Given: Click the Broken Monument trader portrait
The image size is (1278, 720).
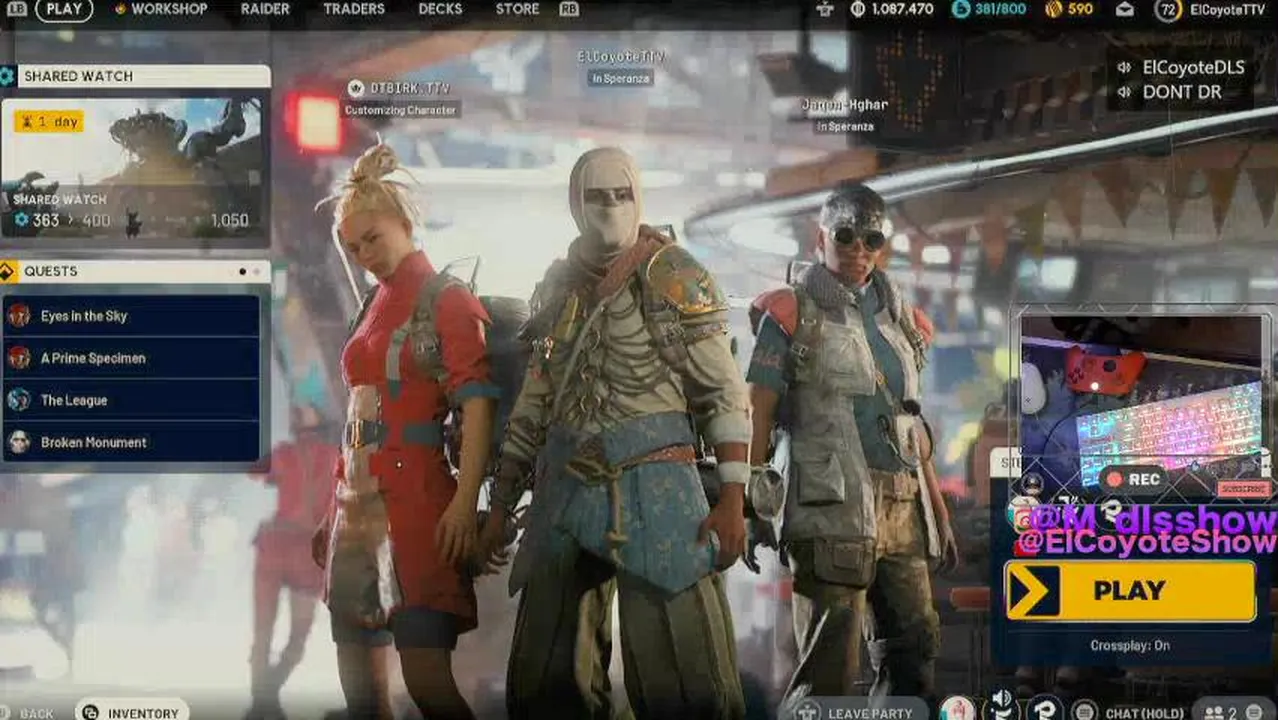Looking at the screenshot, I should 19,442.
